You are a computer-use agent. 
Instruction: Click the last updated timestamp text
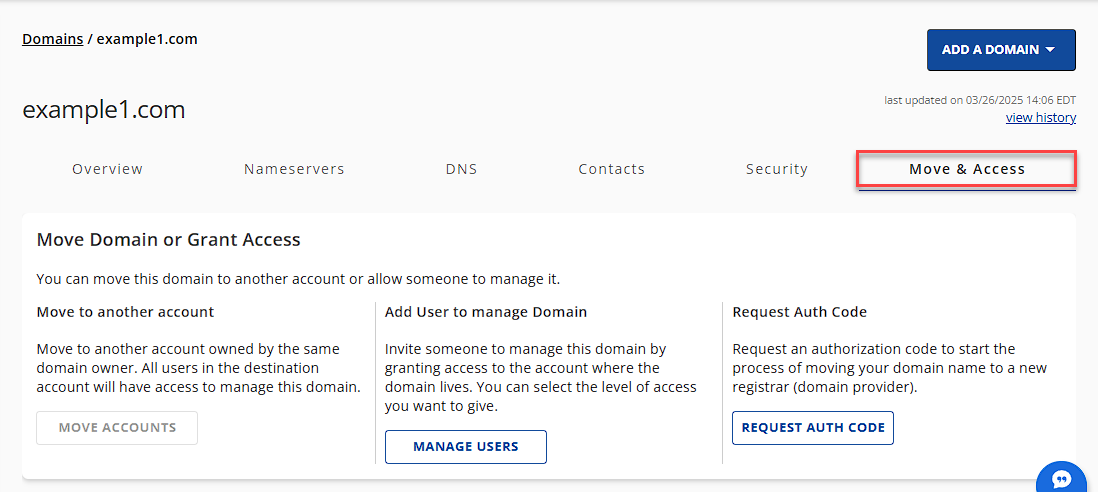click(x=980, y=100)
